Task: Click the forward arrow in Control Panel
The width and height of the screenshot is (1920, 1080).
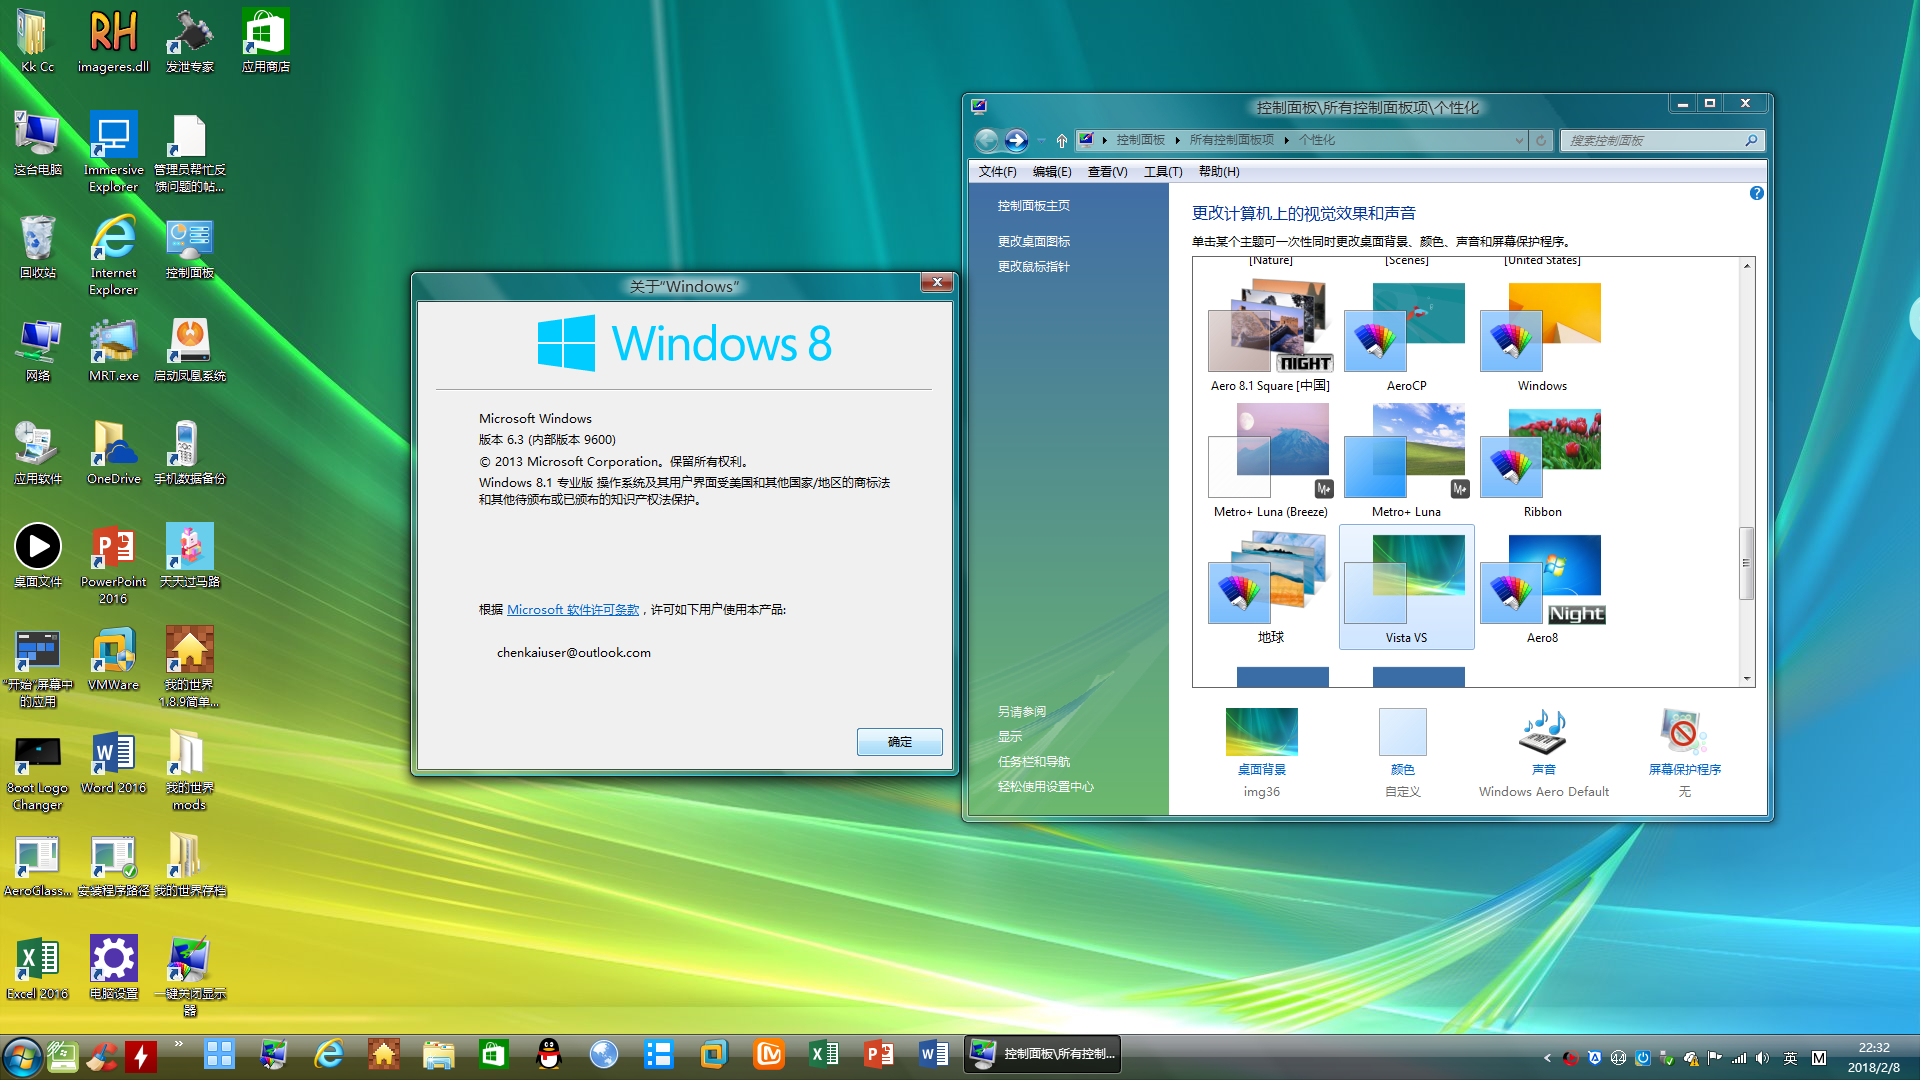Action: (x=1016, y=140)
